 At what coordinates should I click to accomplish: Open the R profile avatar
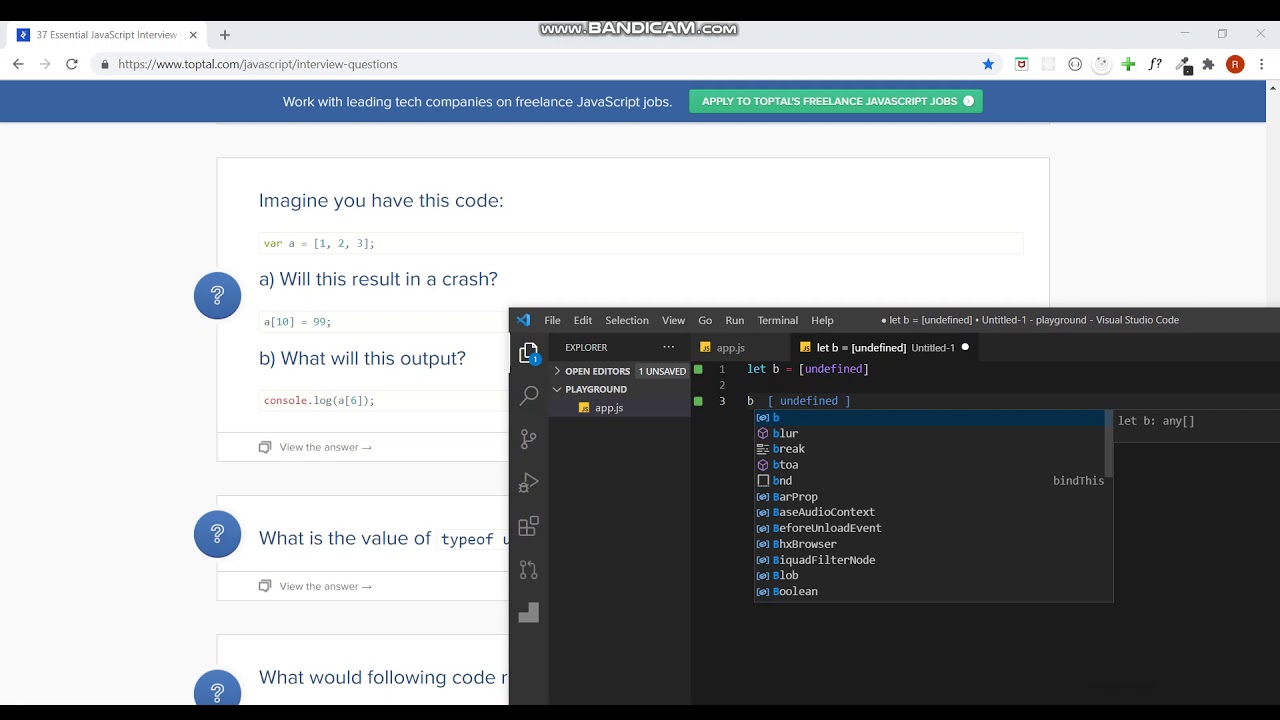coord(1235,64)
